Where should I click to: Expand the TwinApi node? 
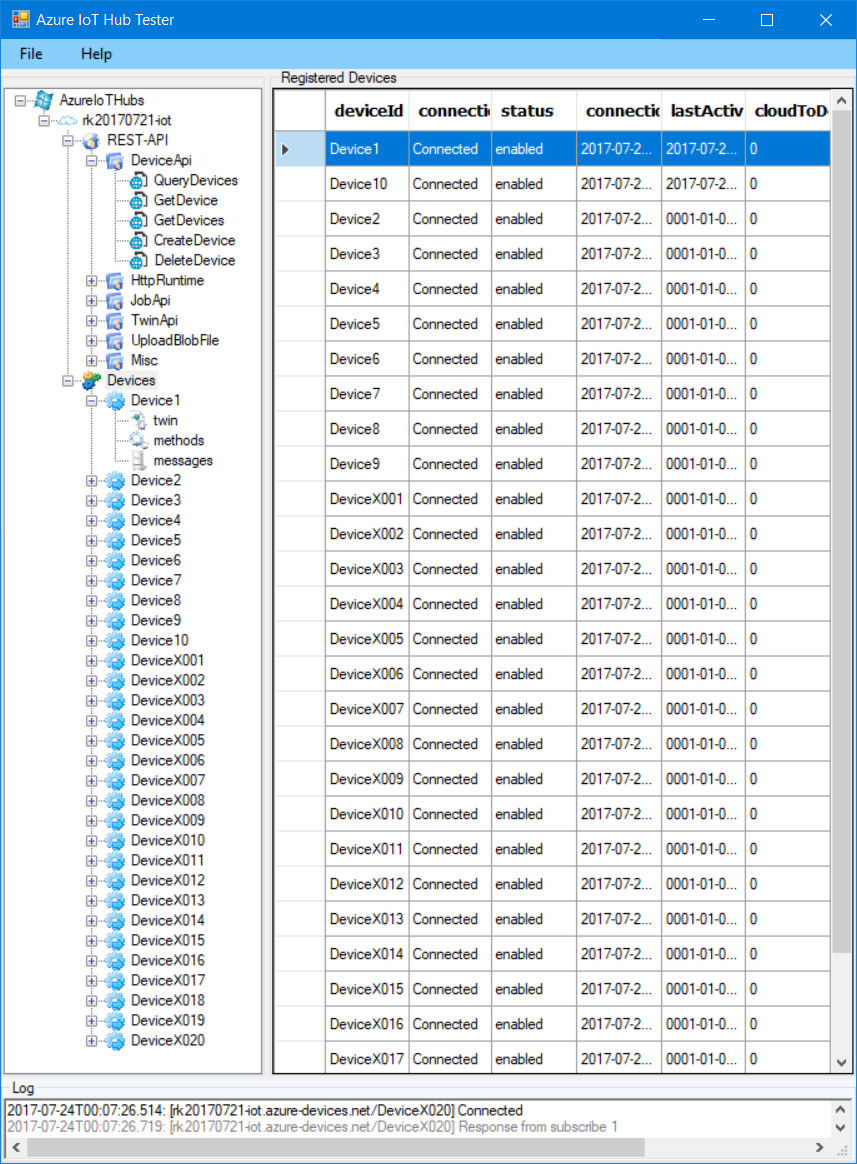click(x=92, y=321)
